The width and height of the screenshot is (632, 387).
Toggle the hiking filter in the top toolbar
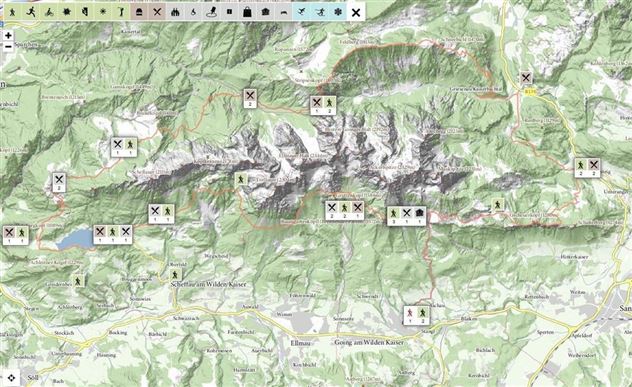(13, 12)
